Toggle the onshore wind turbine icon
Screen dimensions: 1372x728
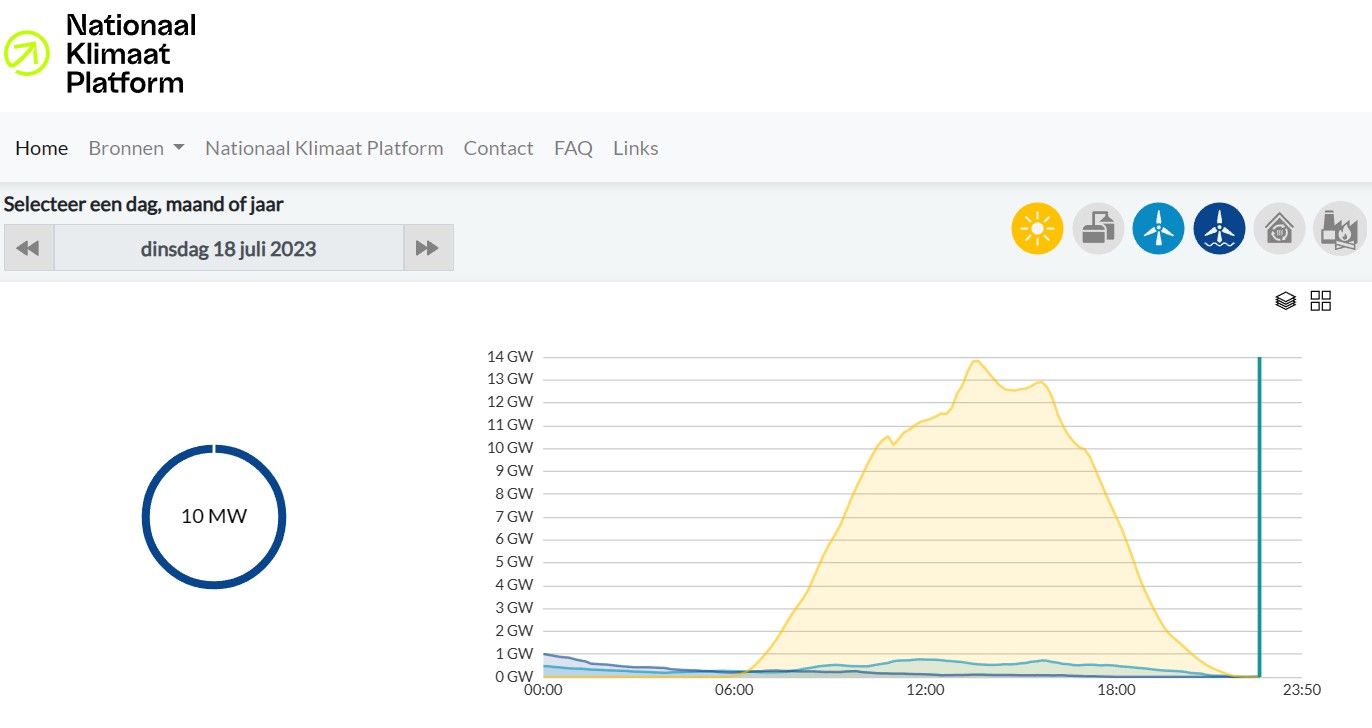[x=1158, y=229]
